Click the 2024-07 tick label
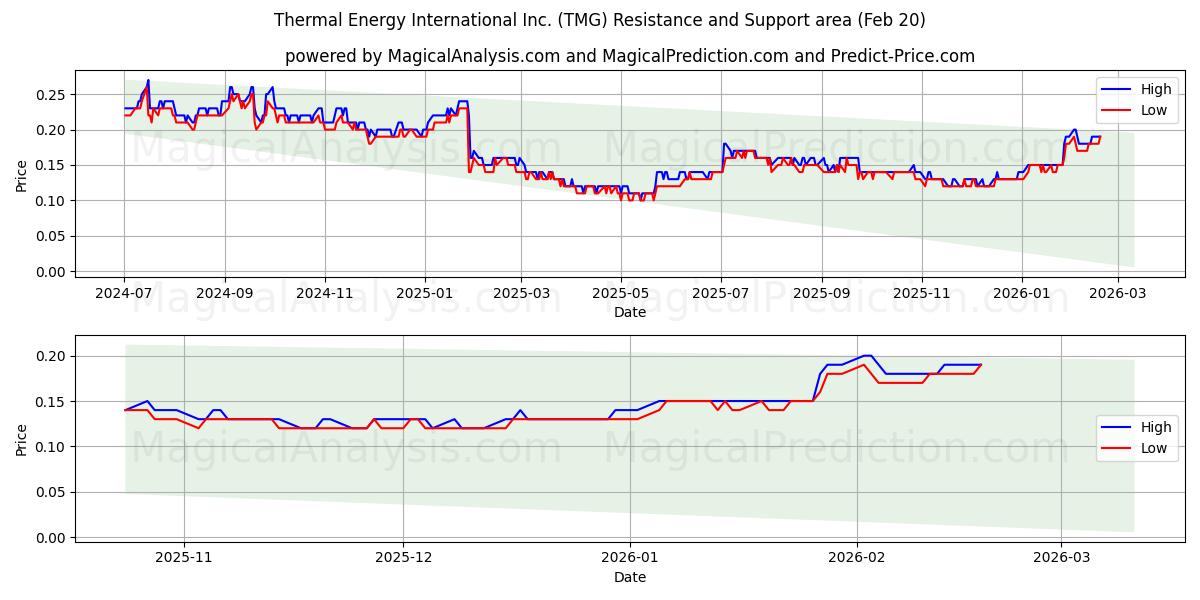The width and height of the screenshot is (1200, 600). [124, 294]
